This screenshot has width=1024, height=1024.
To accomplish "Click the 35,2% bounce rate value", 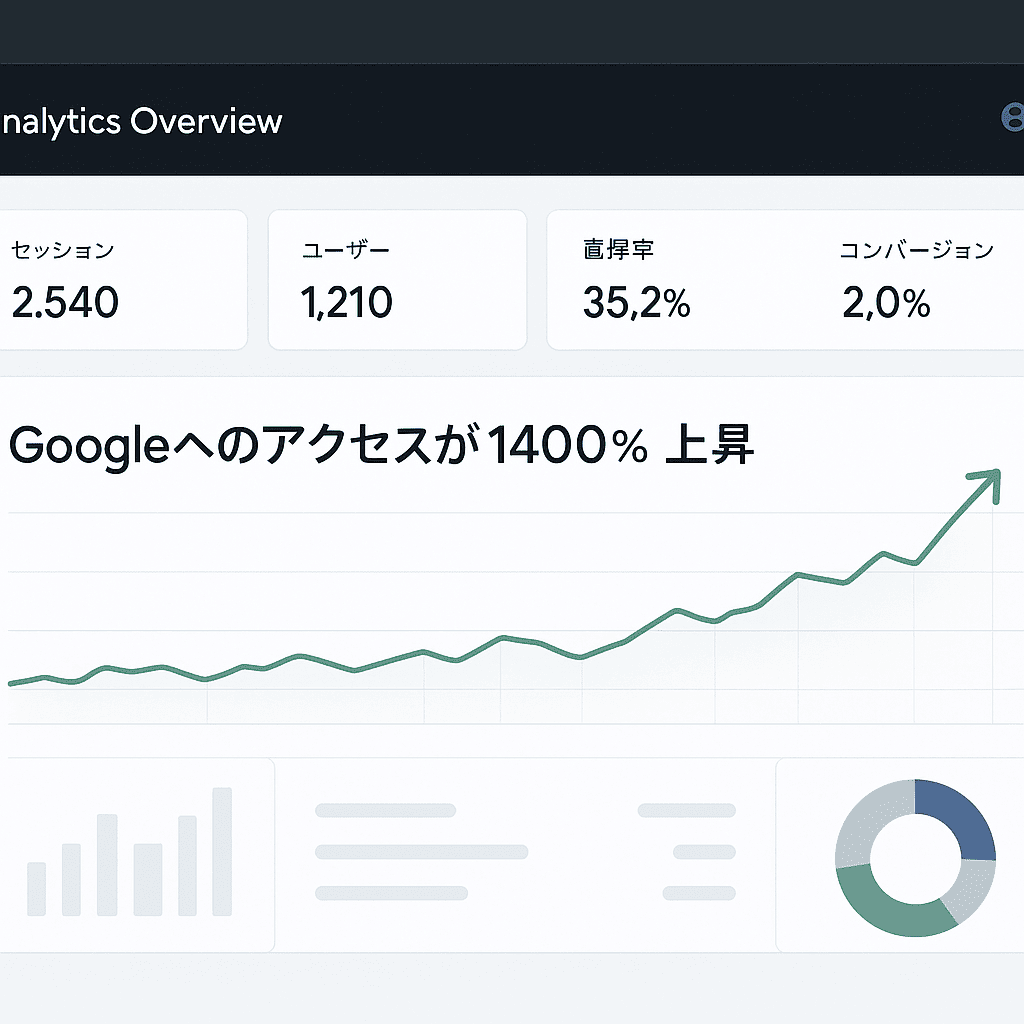I will point(636,302).
